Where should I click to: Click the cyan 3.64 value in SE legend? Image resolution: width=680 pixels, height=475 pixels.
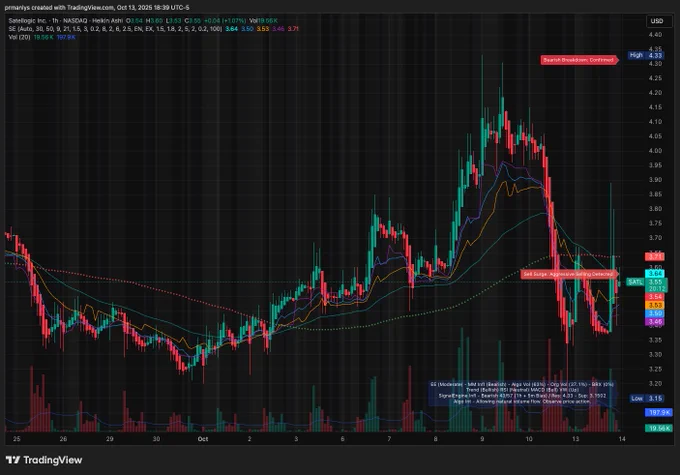click(232, 29)
